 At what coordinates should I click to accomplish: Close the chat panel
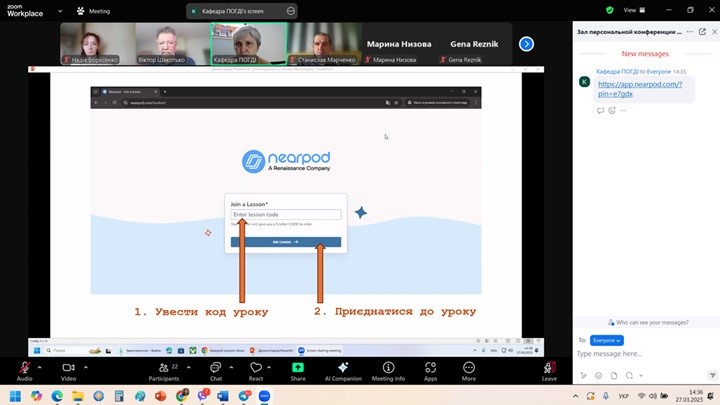tap(714, 32)
